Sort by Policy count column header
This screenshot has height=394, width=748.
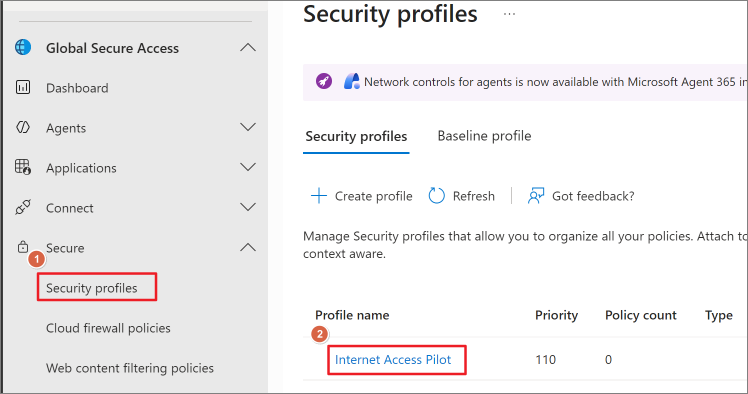(641, 315)
